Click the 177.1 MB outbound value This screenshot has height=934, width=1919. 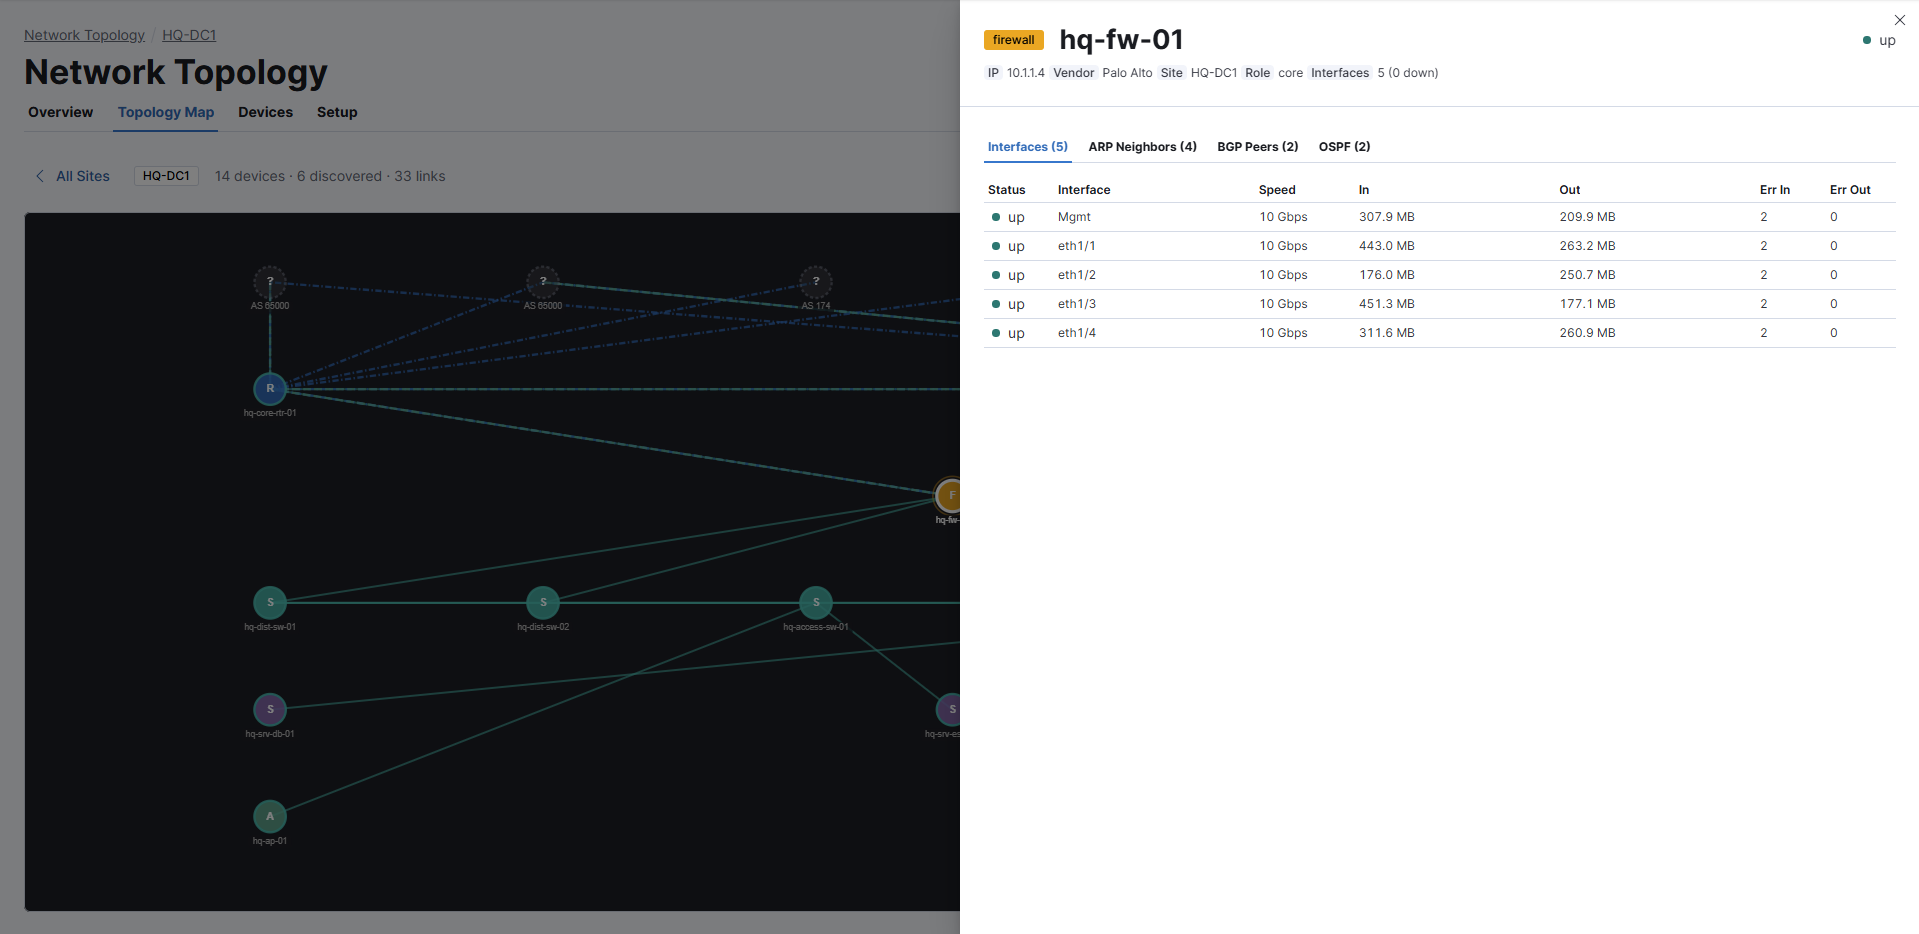pos(1588,304)
